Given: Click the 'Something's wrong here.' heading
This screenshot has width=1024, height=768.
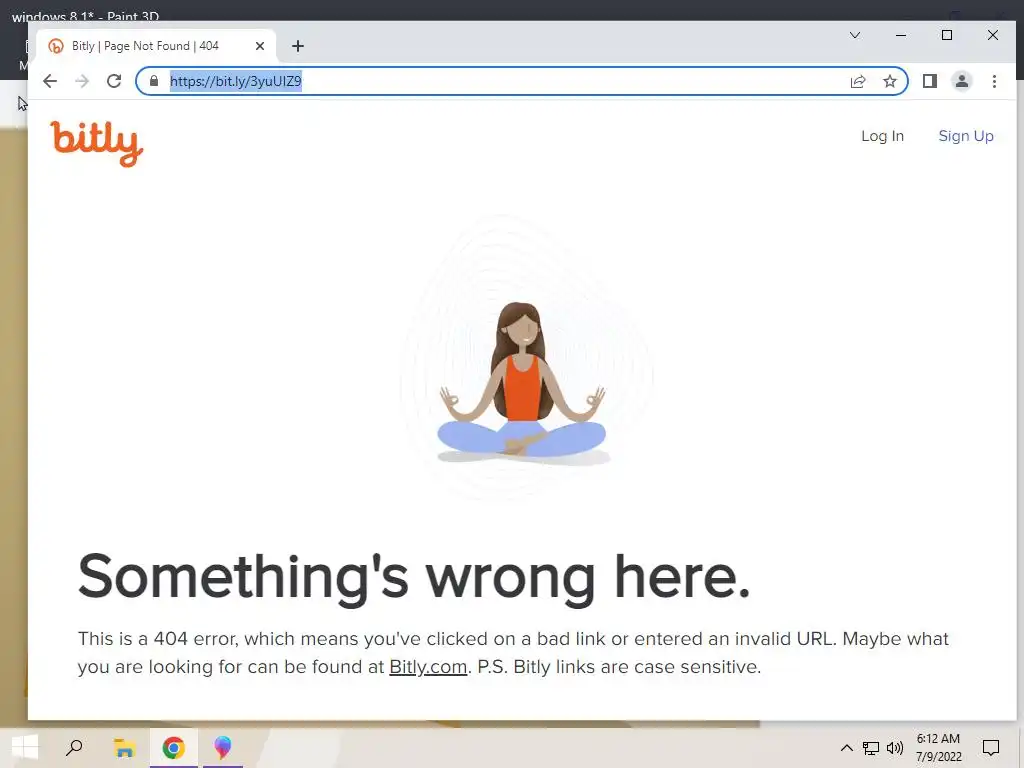Looking at the screenshot, I should [x=414, y=577].
